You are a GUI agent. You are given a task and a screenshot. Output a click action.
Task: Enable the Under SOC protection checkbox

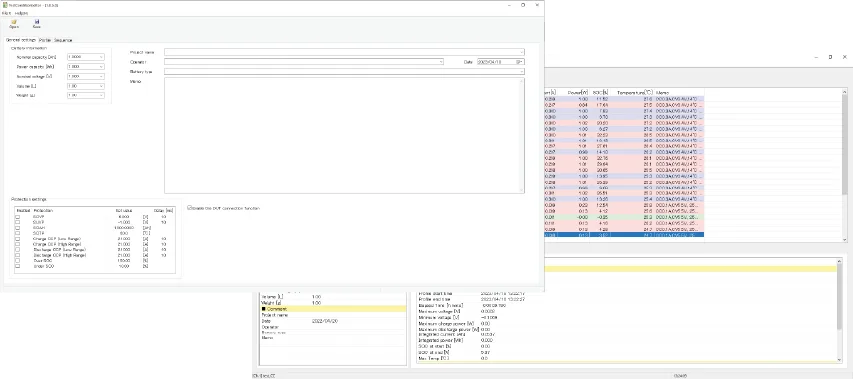point(17,266)
